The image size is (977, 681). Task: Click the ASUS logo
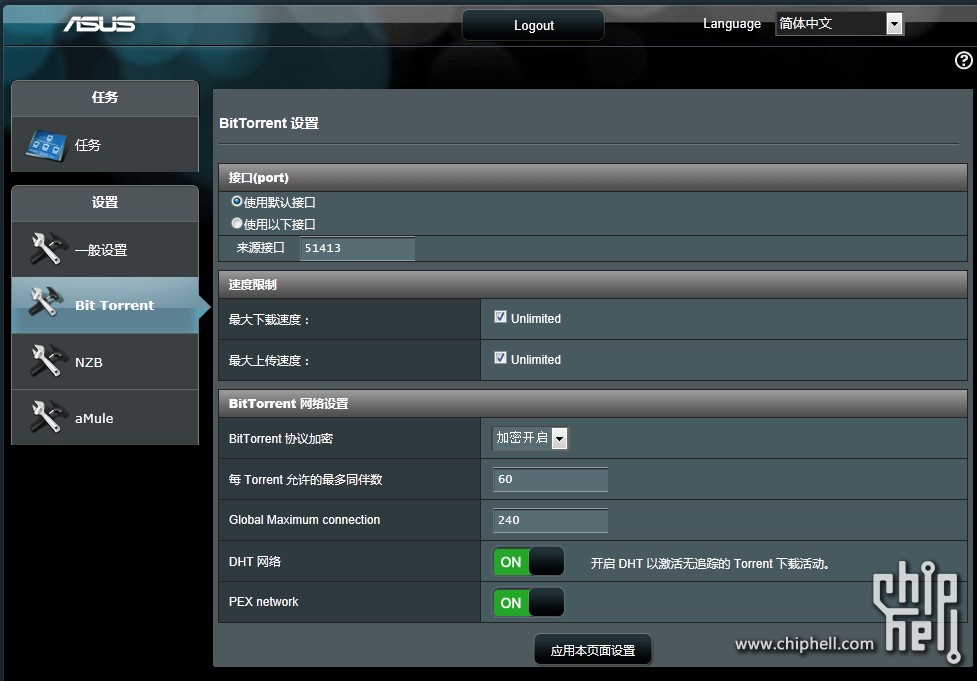coord(99,24)
